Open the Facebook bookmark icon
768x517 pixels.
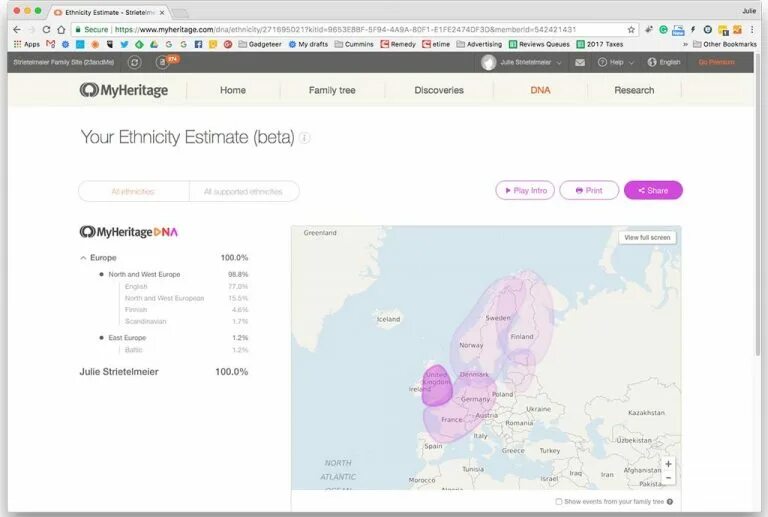[198, 44]
